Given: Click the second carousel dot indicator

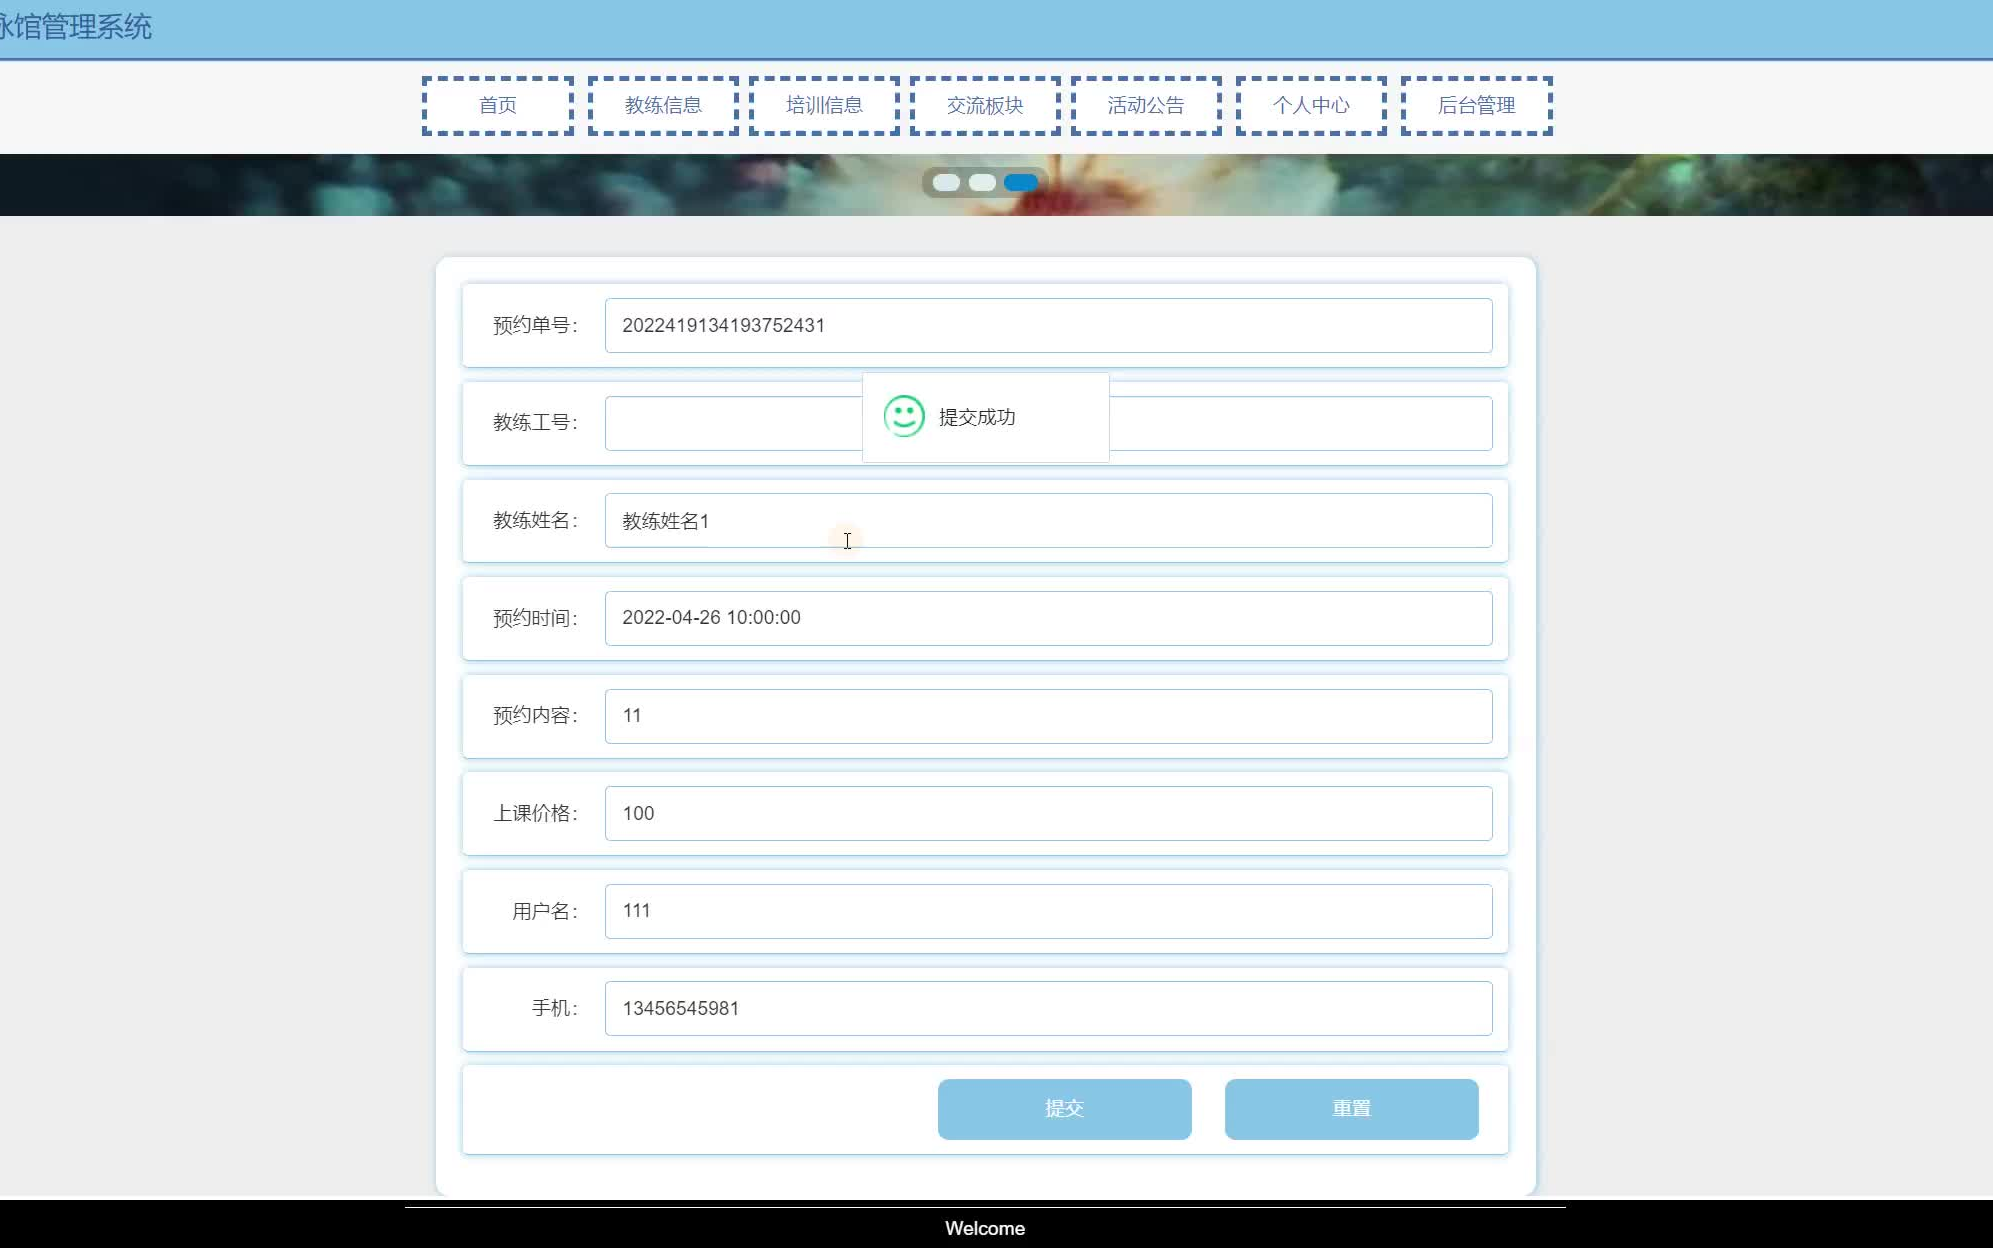Looking at the screenshot, I should [984, 183].
